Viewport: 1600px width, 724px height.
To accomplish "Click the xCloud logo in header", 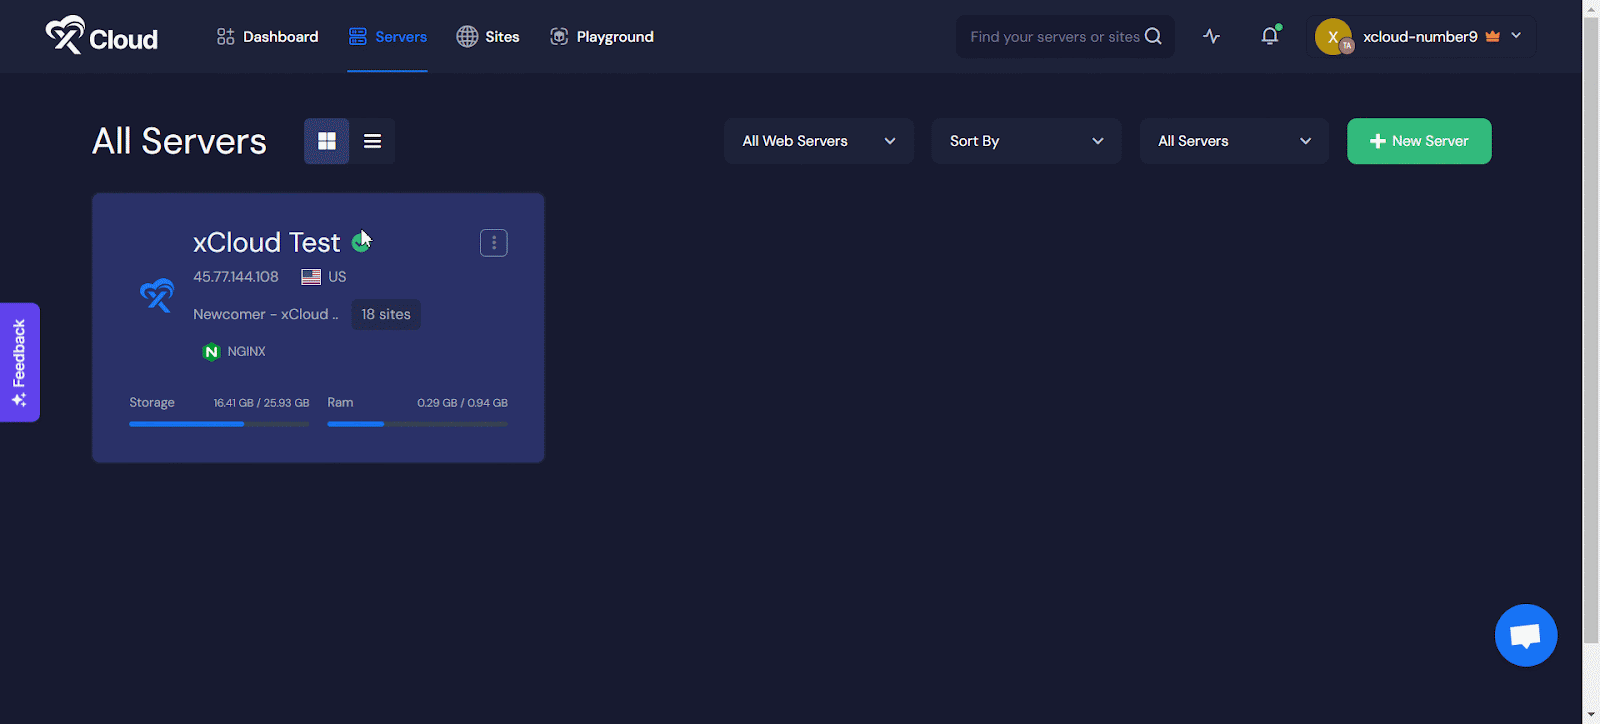I will coord(102,37).
